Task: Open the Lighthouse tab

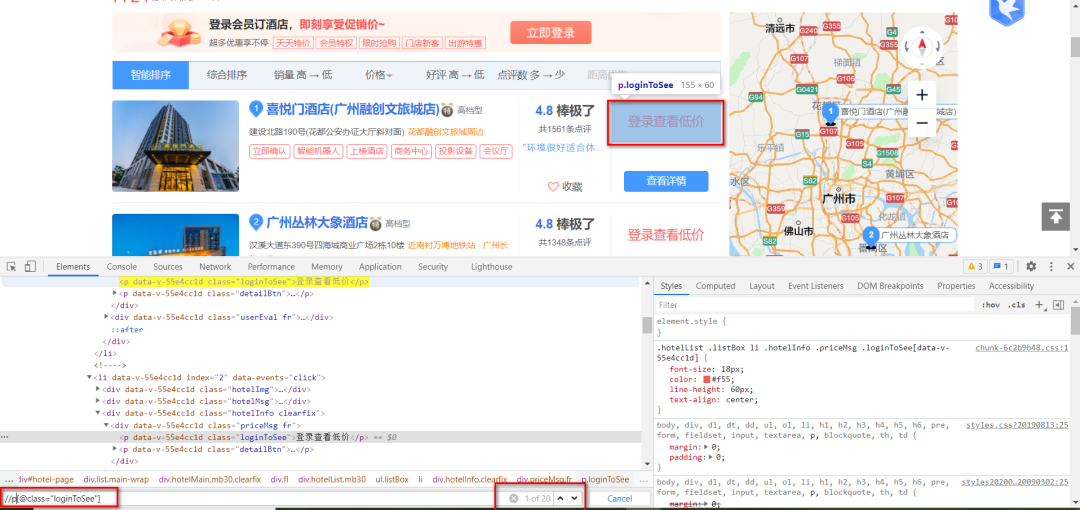Action: pos(492,267)
